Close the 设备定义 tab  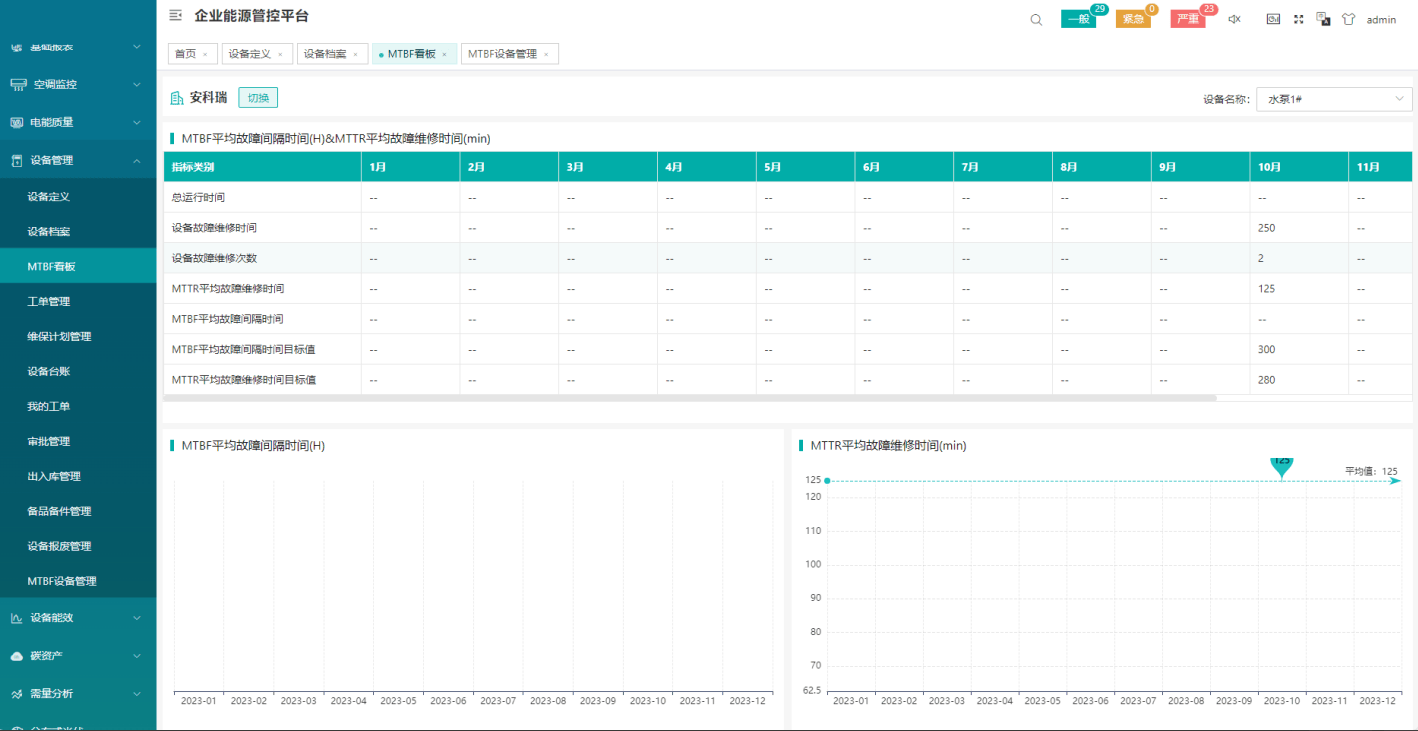pyautogui.click(x=280, y=54)
